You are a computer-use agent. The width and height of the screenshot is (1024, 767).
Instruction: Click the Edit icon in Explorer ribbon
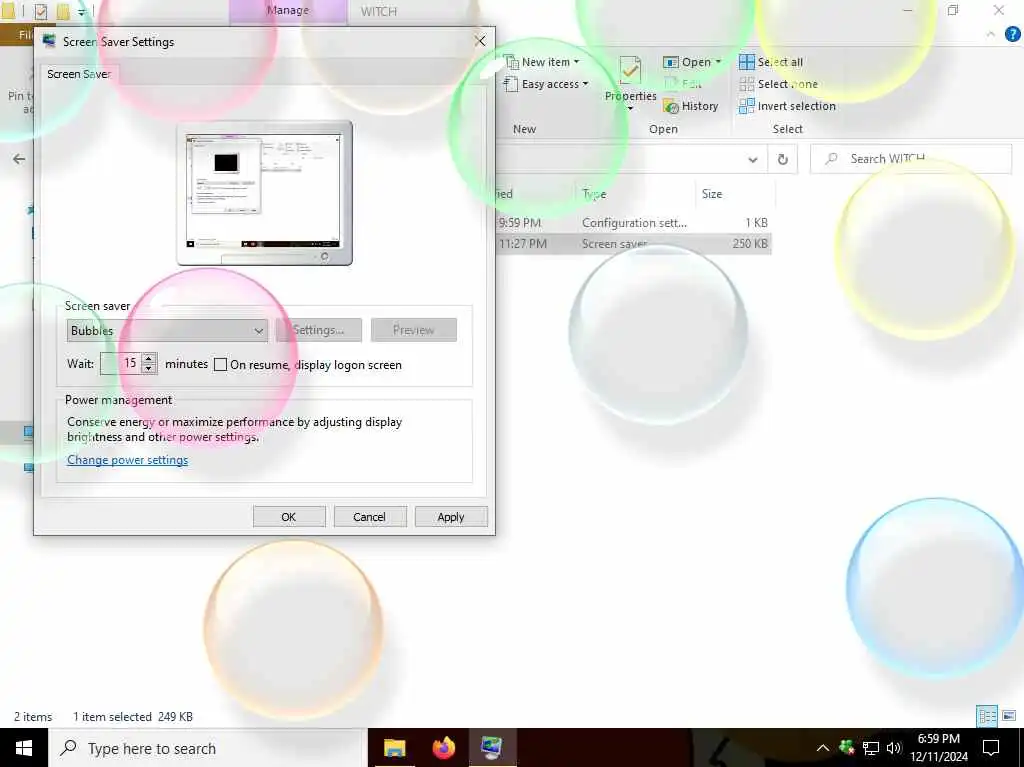point(671,84)
